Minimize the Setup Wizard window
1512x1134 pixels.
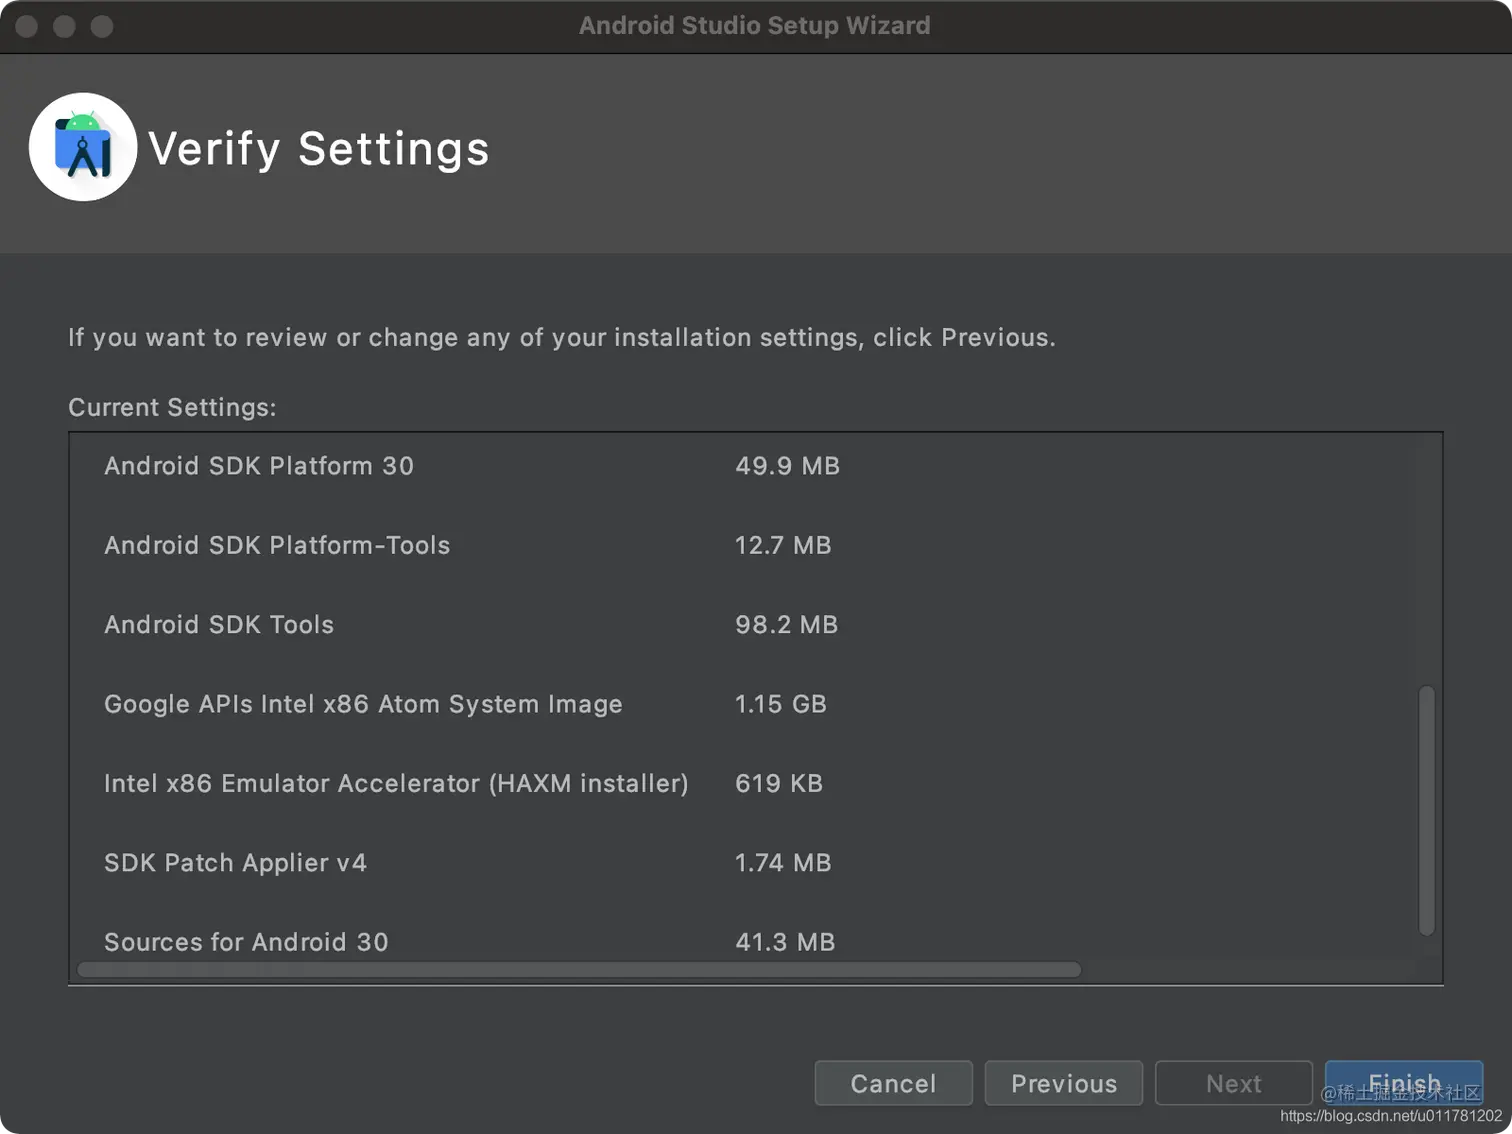[65, 26]
